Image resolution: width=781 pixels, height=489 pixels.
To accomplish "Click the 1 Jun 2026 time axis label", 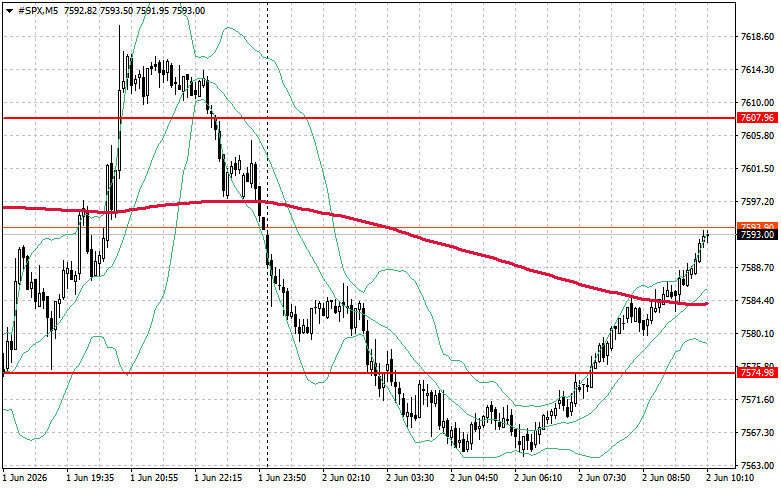I will pyautogui.click(x=25, y=478).
